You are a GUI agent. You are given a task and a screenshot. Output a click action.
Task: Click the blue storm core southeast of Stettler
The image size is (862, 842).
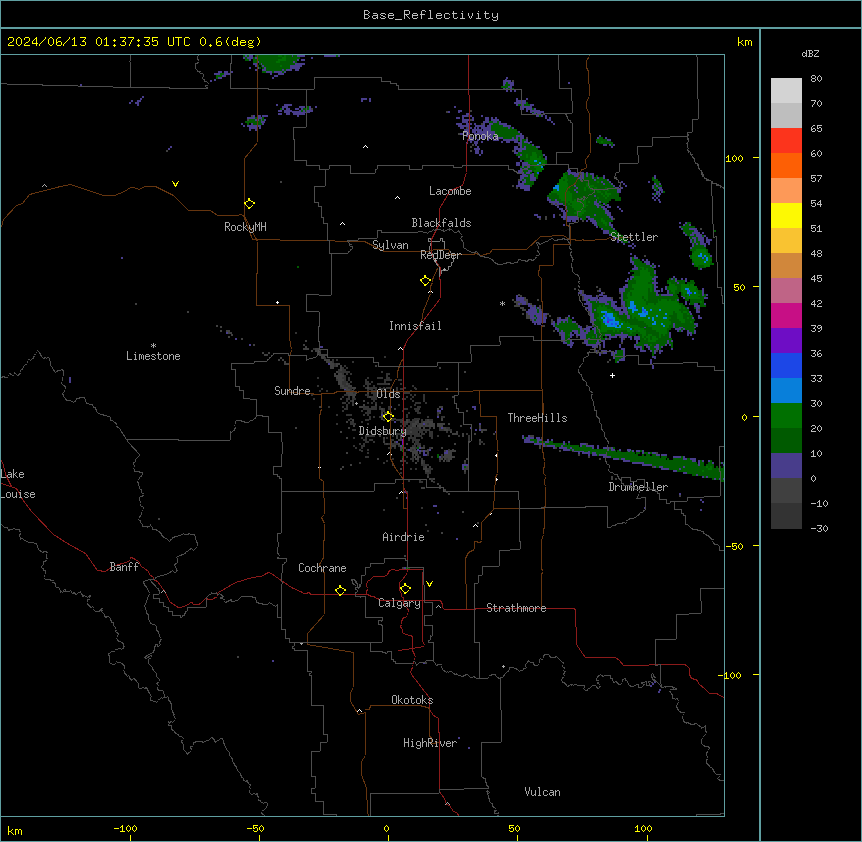point(609,318)
